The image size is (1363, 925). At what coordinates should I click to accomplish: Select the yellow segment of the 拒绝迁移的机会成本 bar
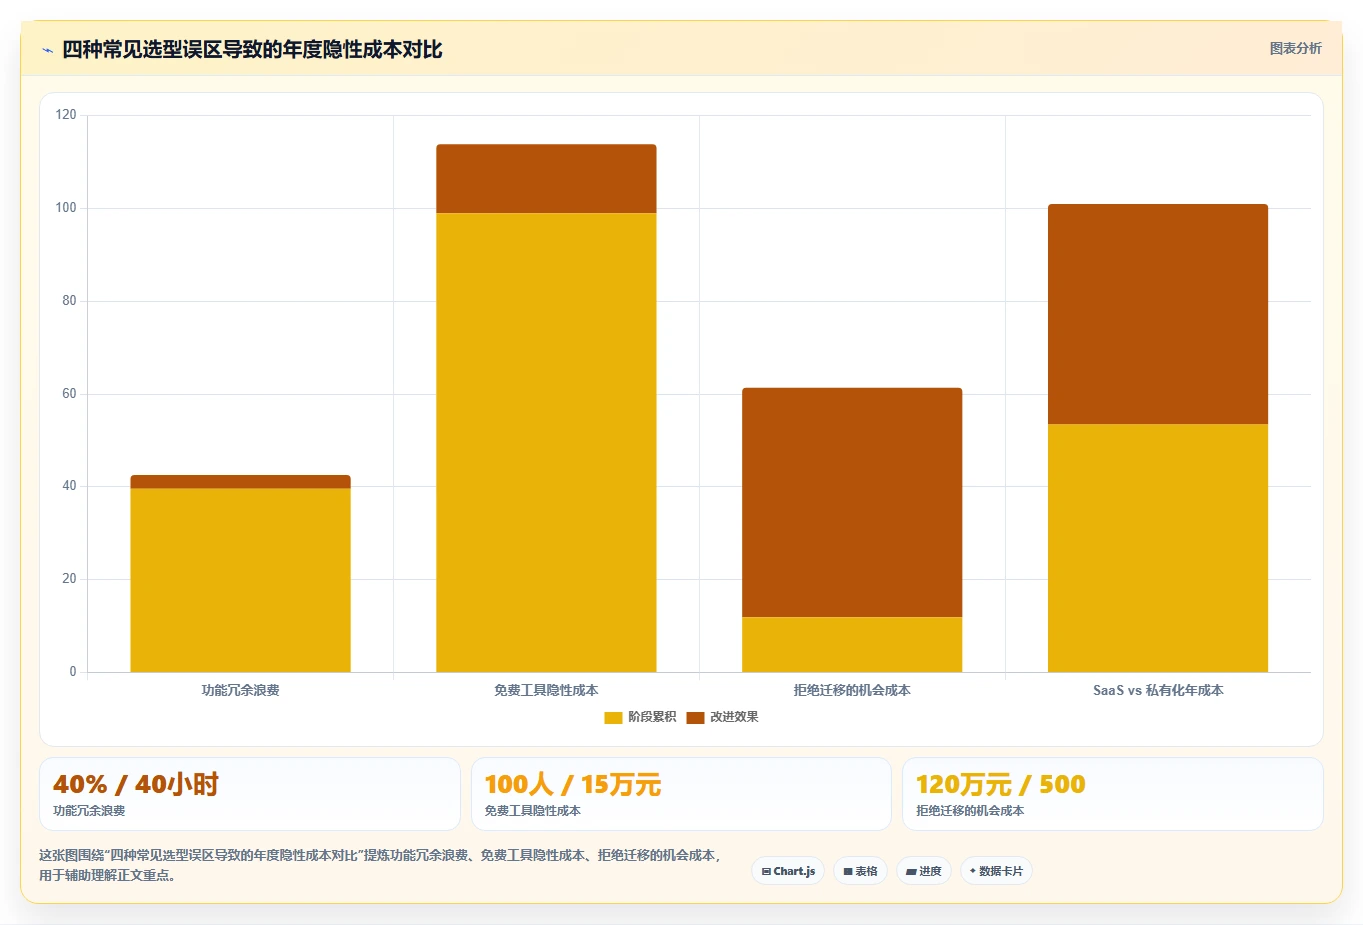tap(852, 644)
